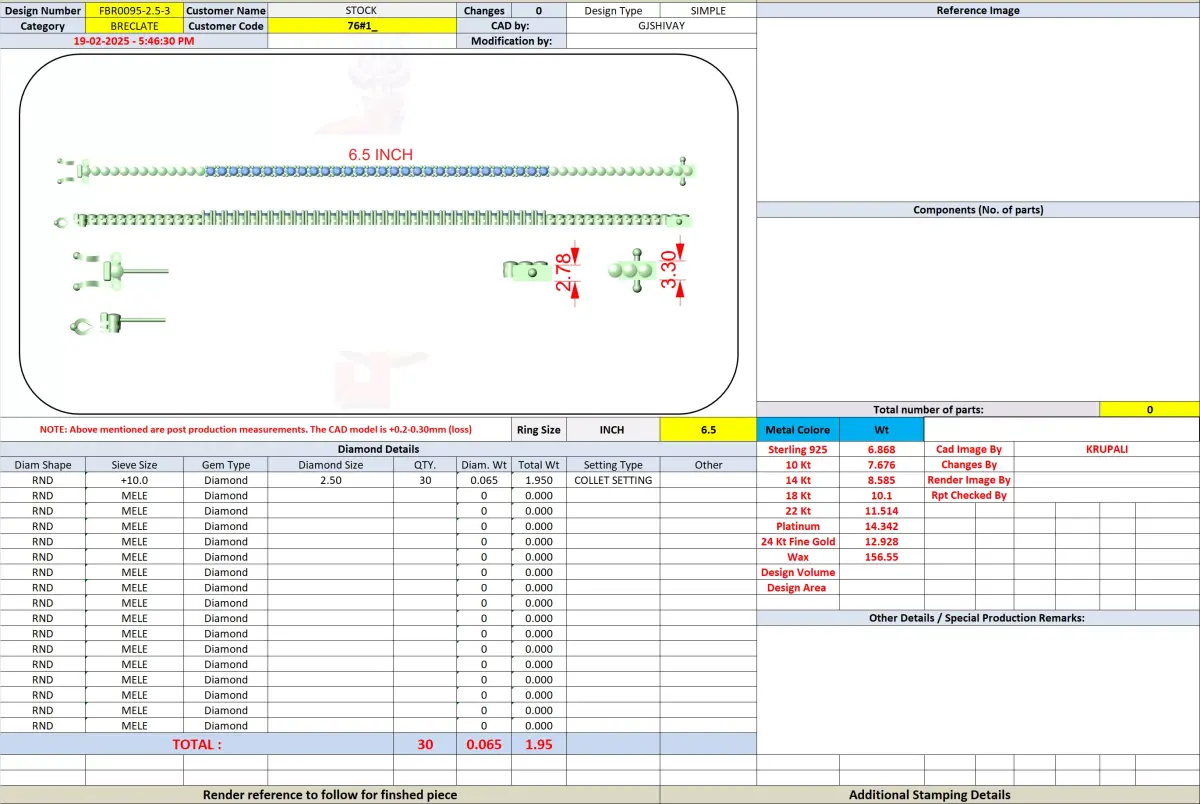Click the customer code cell 76#1_
This screenshot has height=804, width=1200.
(x=361, y=26)
